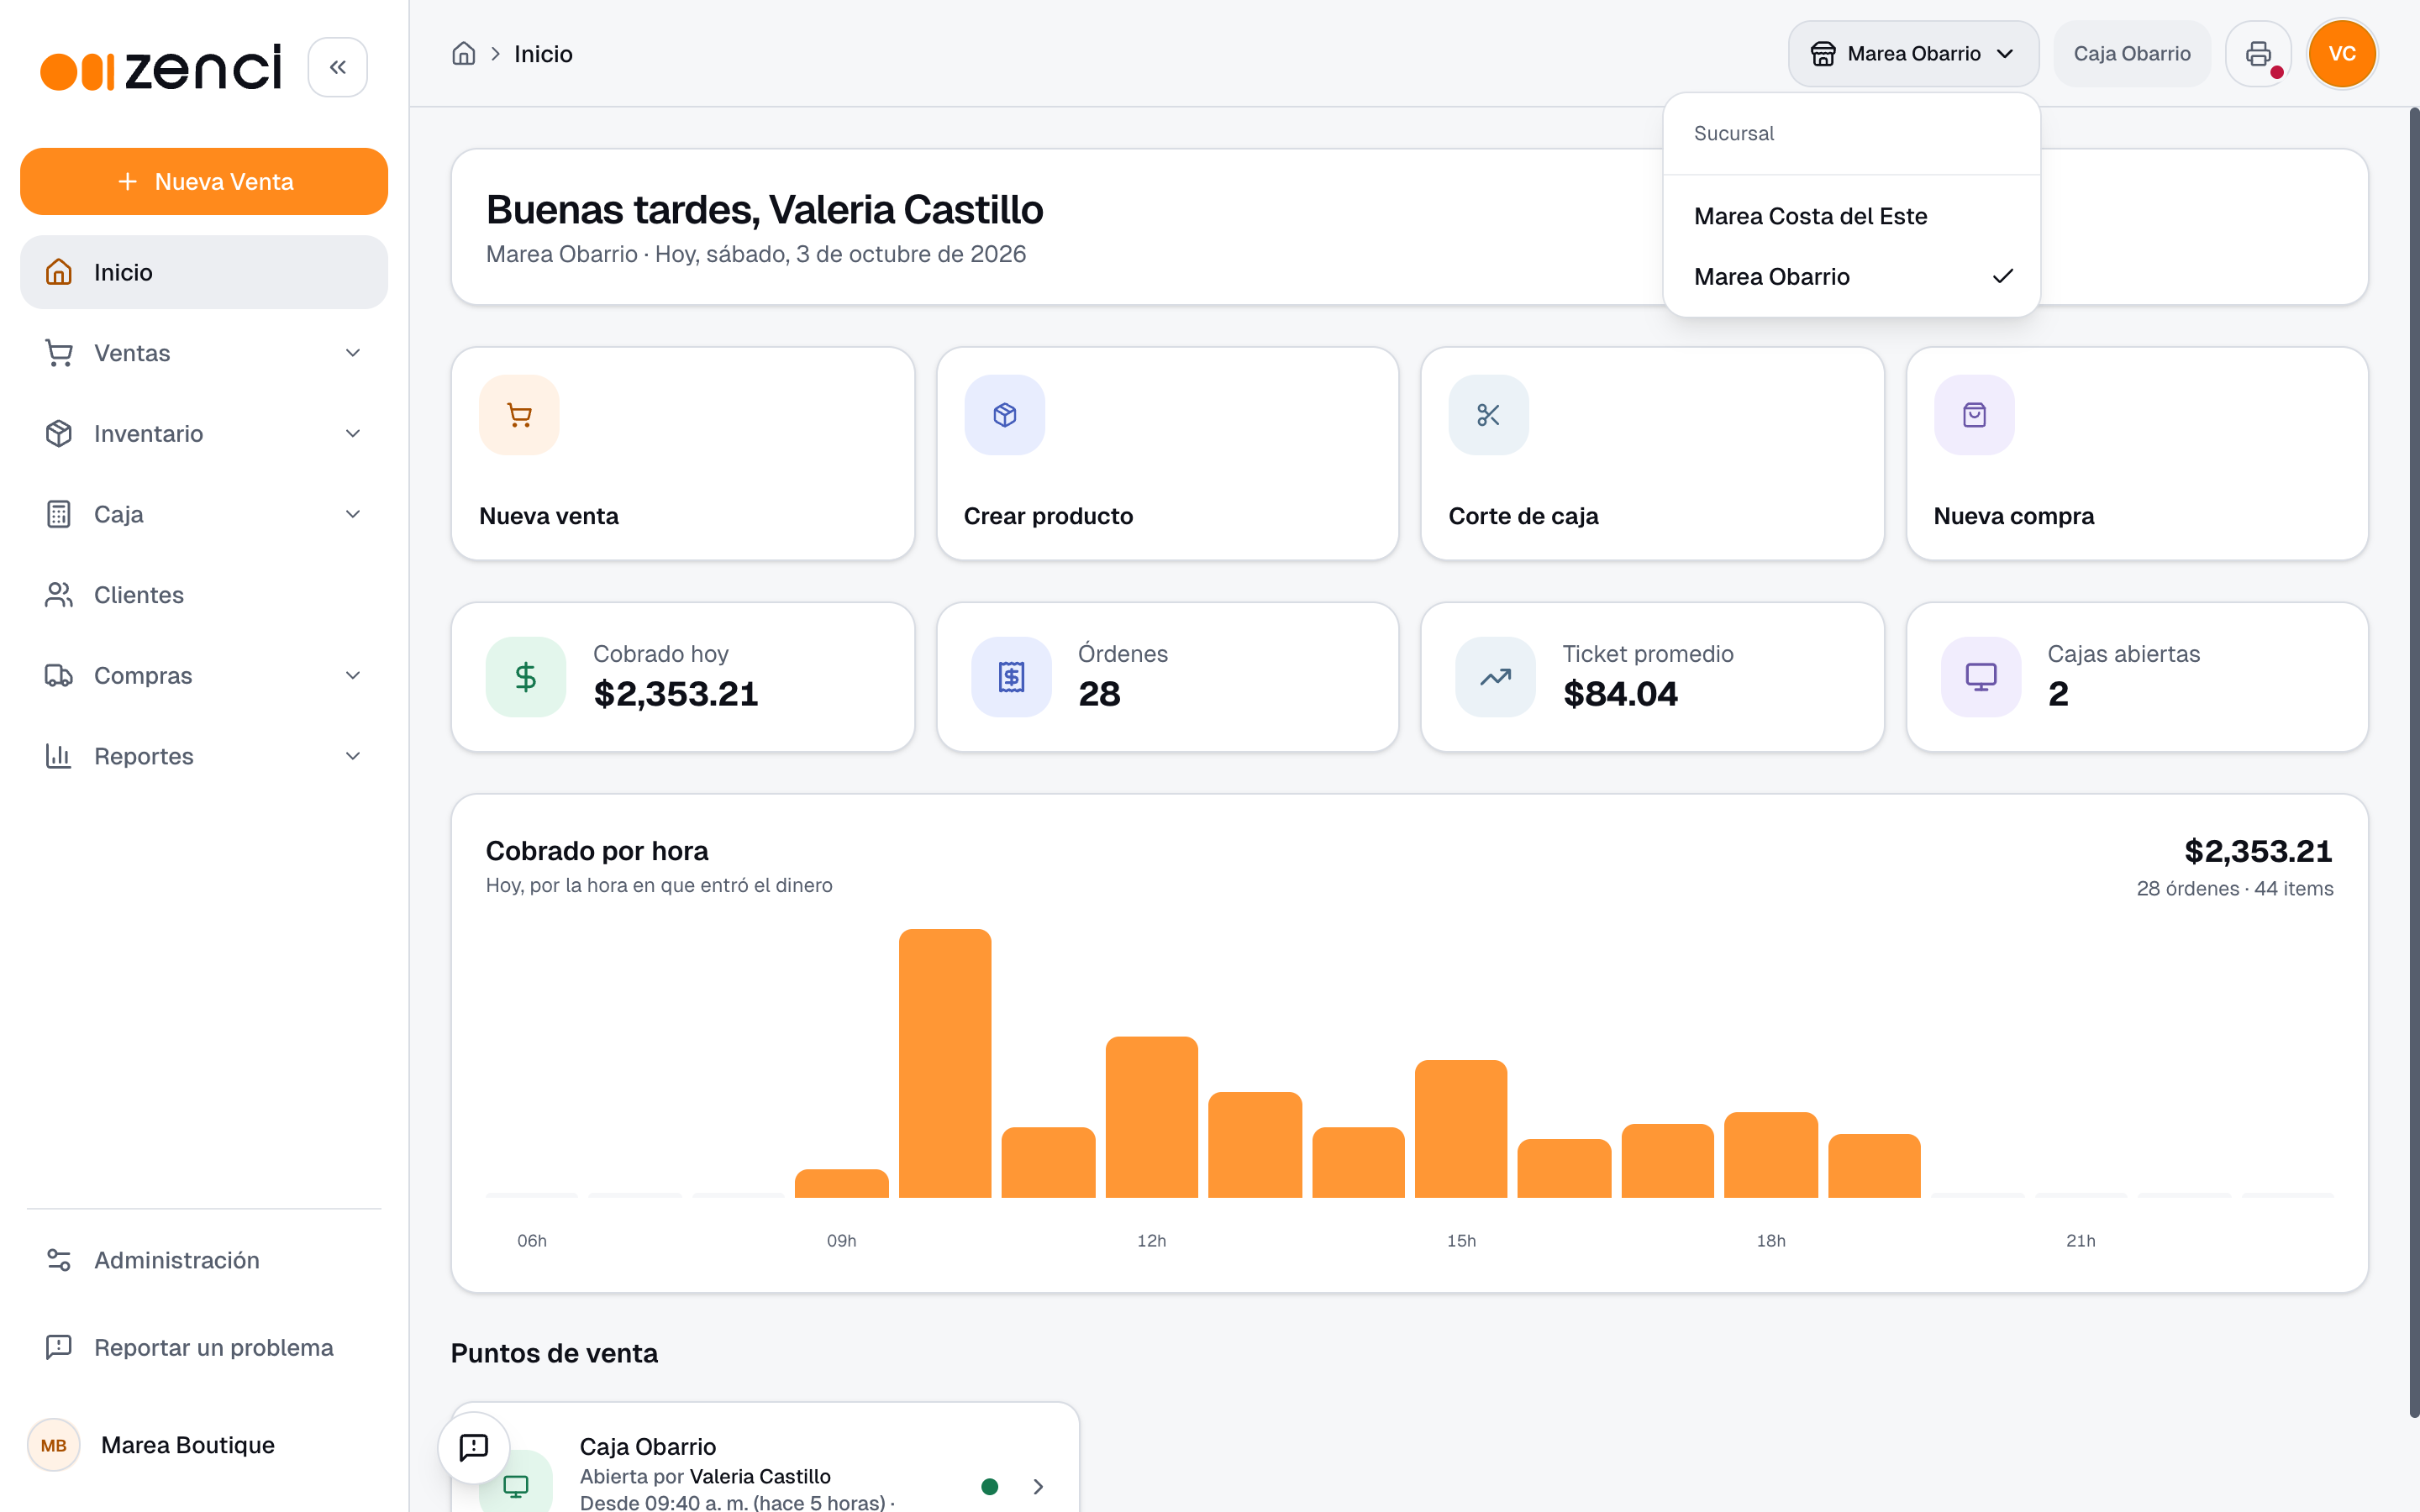Go to Inicio in the sidebar

click(x=204, y=272)
